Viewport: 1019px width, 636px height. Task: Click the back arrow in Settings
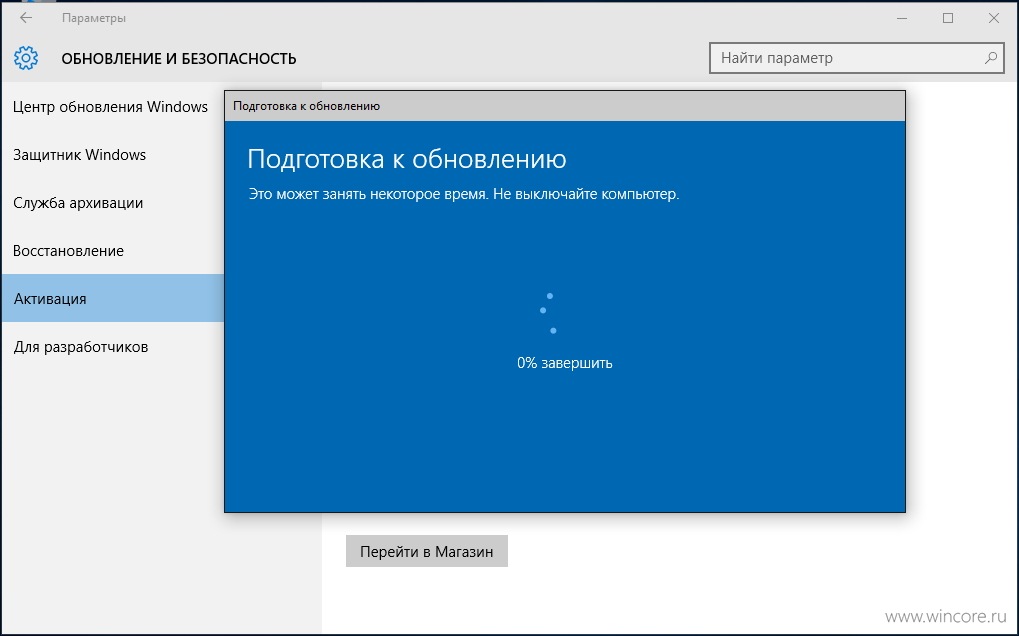click(26, 18)
